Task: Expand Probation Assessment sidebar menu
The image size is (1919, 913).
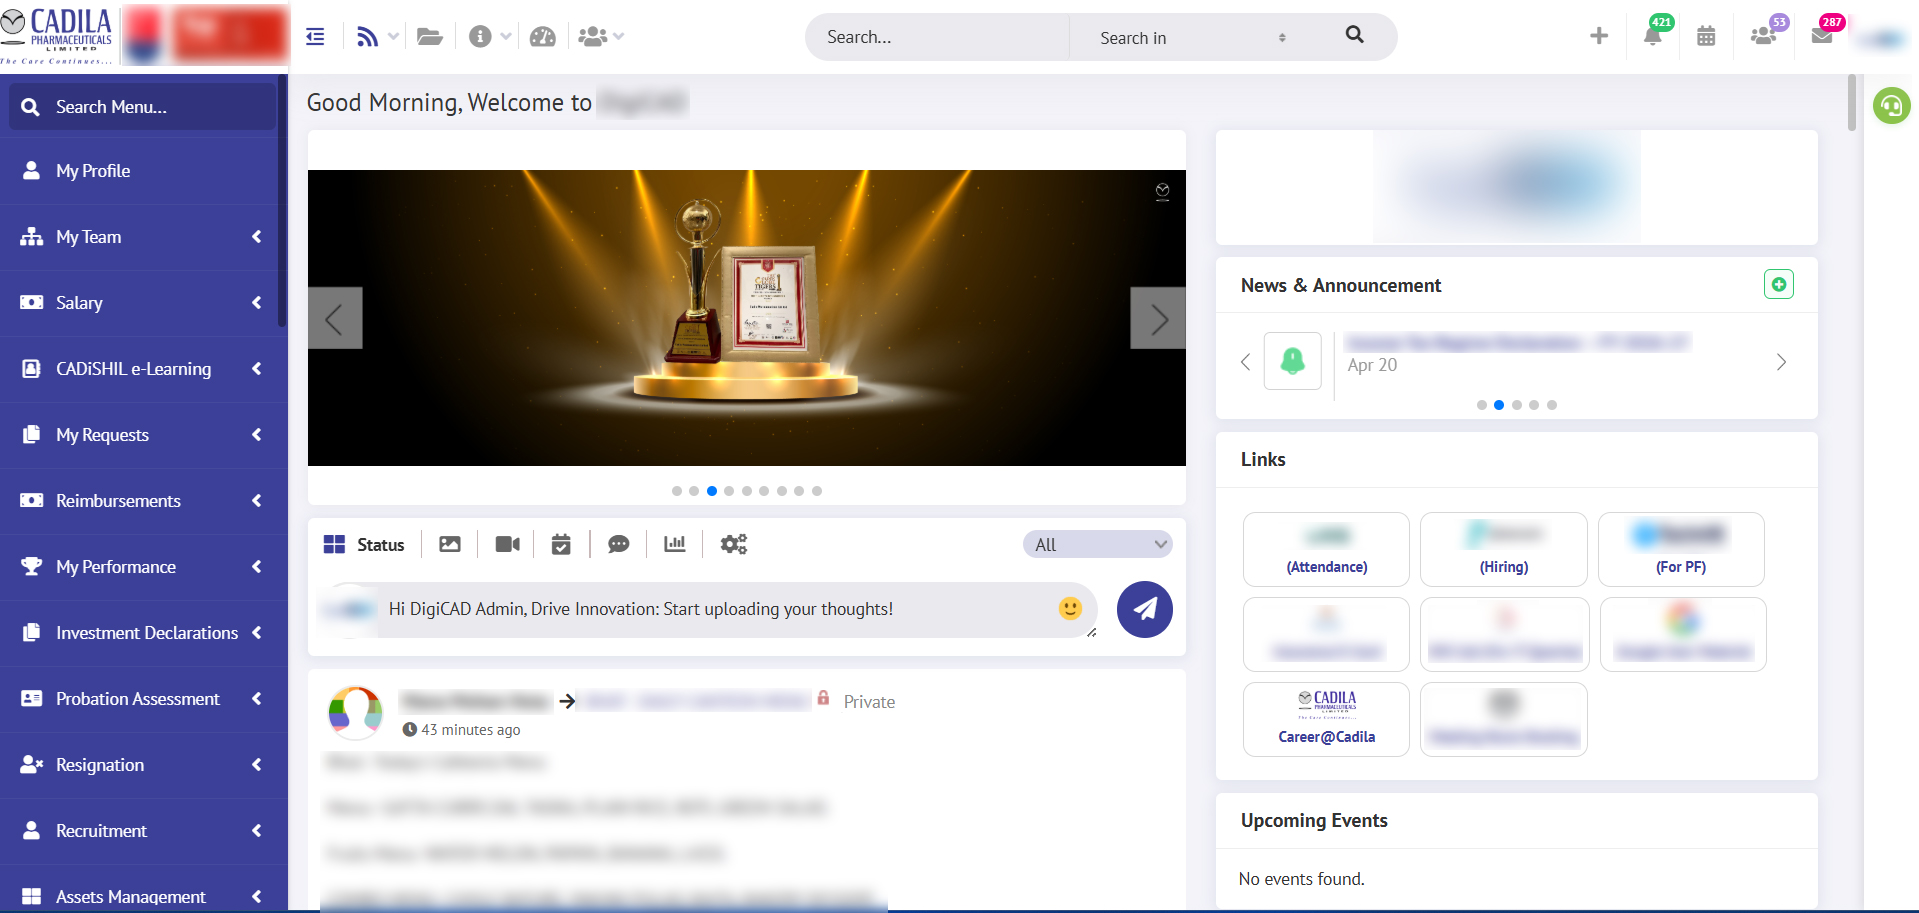Action: (x=143, y=699)
